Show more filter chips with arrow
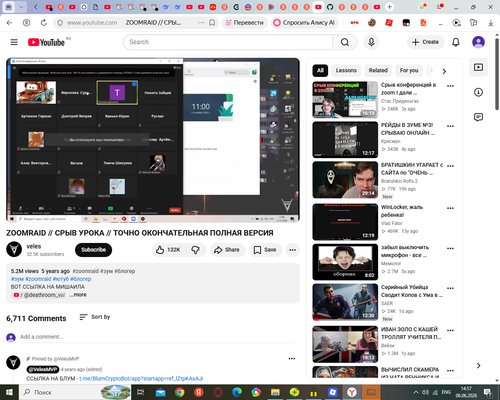Image resolution: width=500 pixels, height=400 pixels. [444, 71]
